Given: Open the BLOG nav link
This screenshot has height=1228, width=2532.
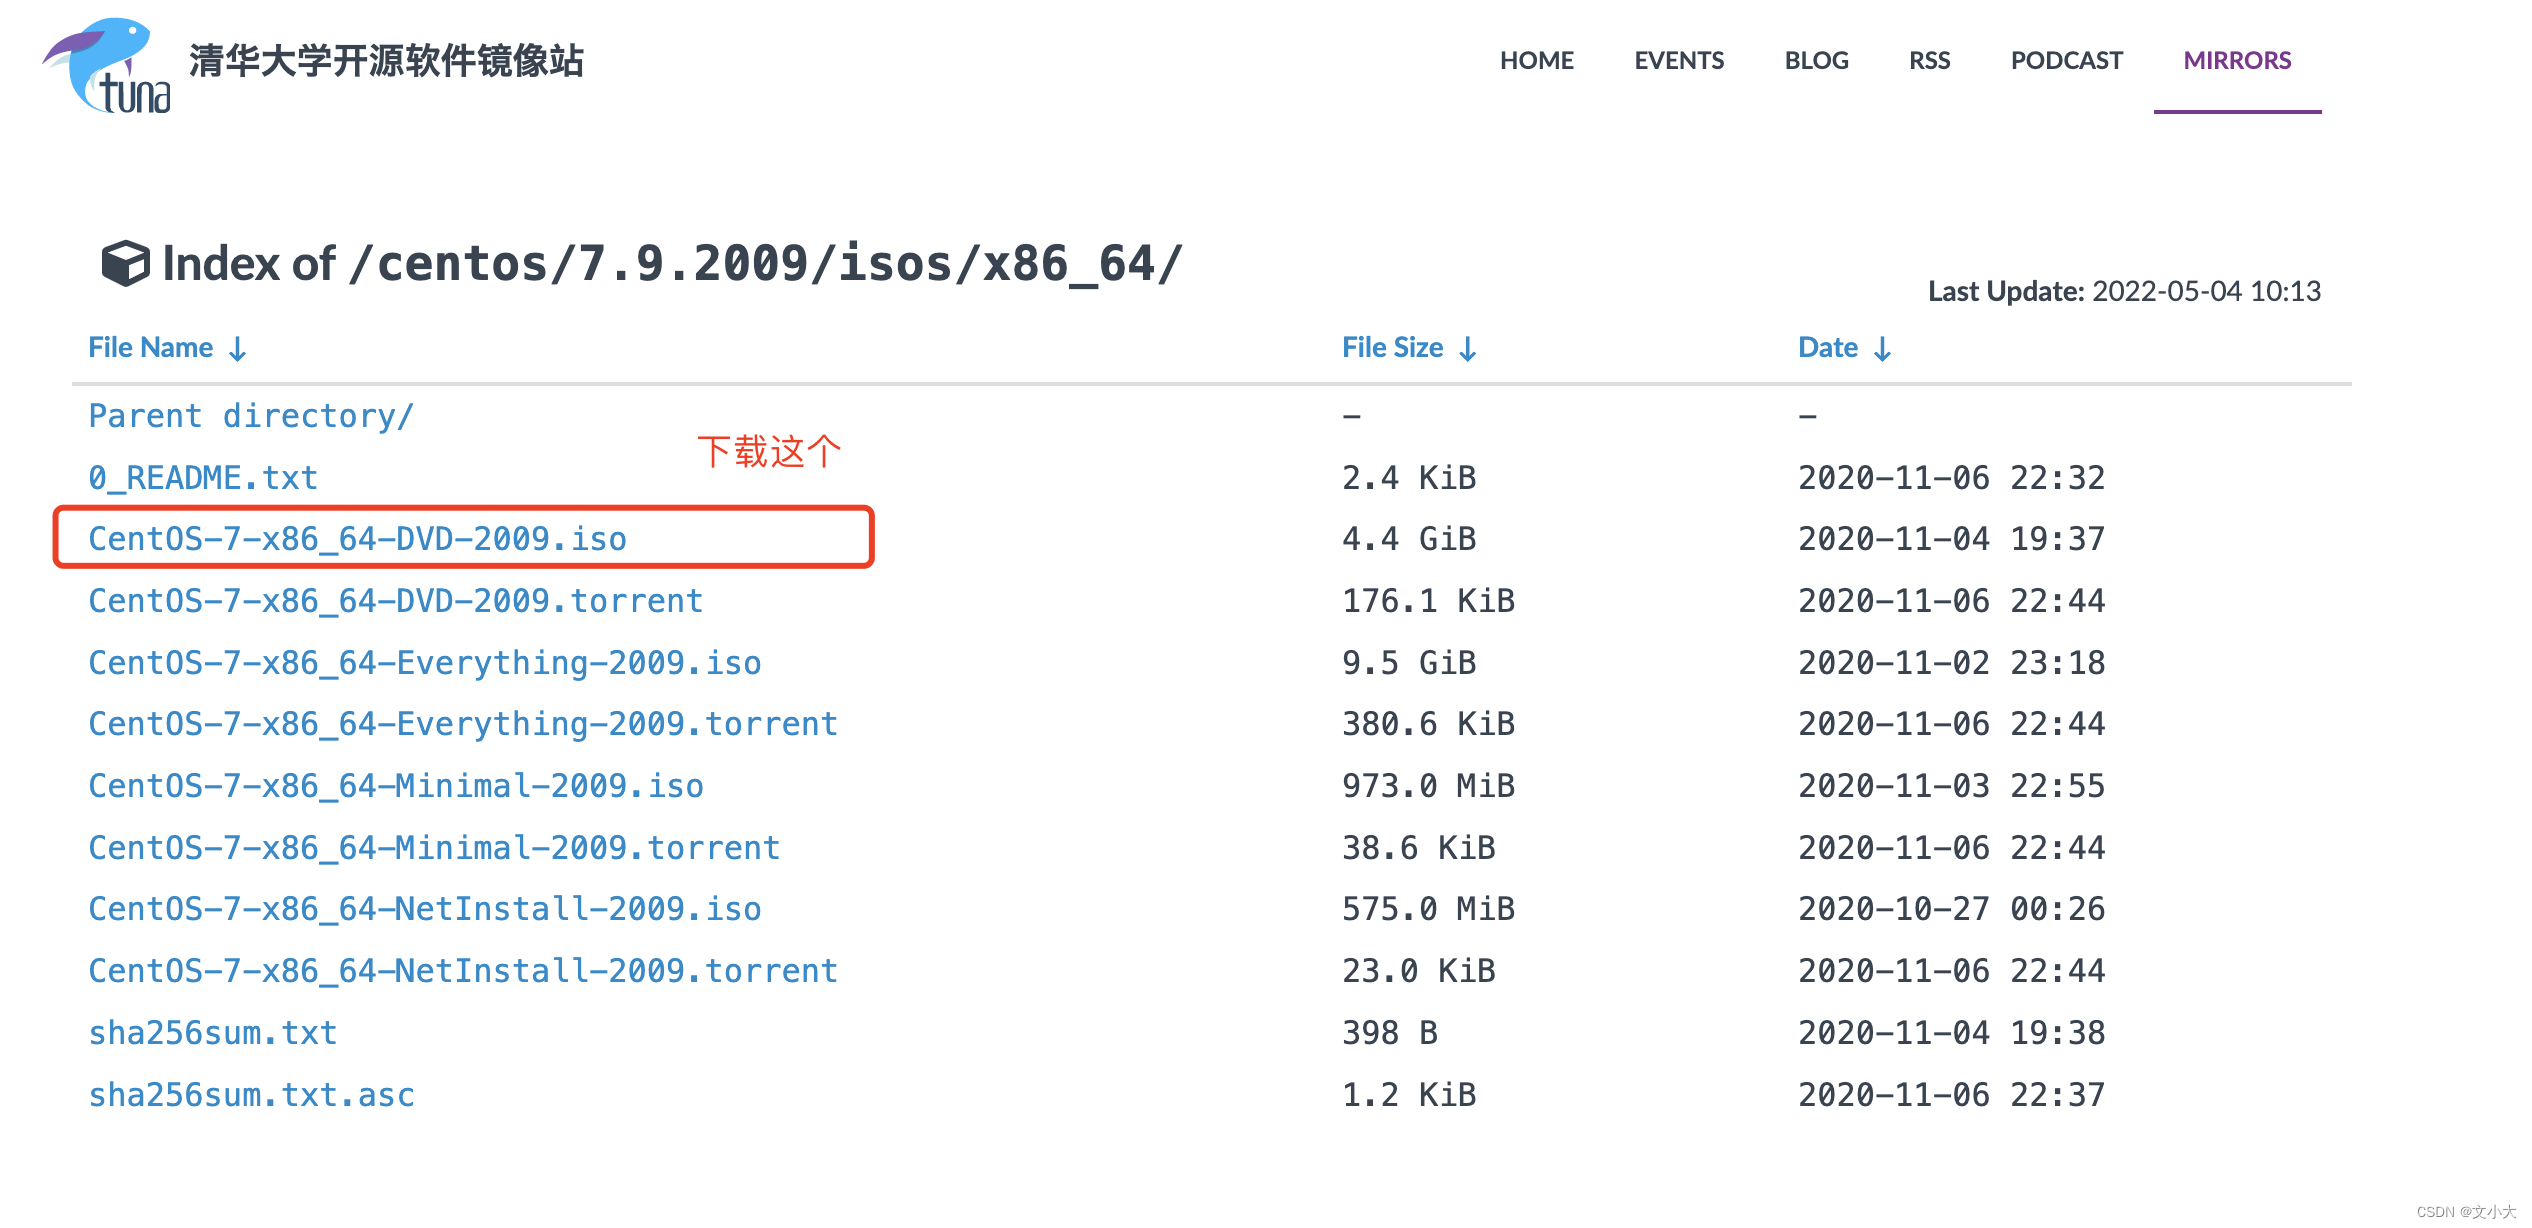Looking at the screenshot, I should click(1816, 60).
